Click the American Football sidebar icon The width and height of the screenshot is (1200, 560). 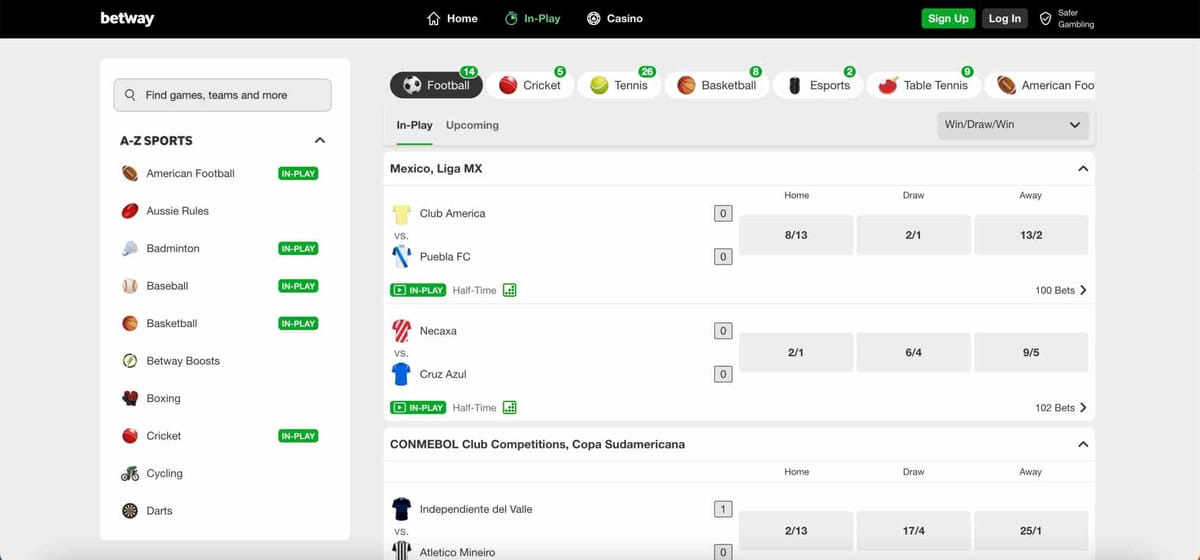[x=130, y=173]
